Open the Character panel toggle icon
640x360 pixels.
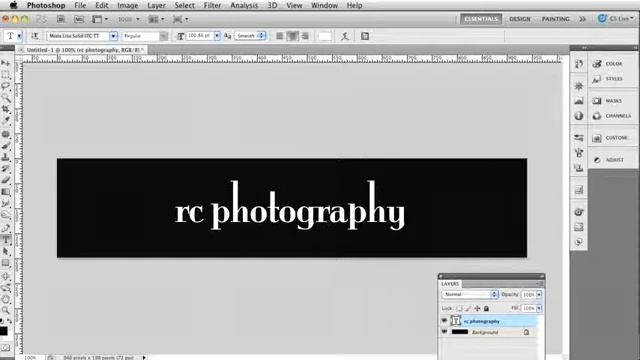pos(365,36)
